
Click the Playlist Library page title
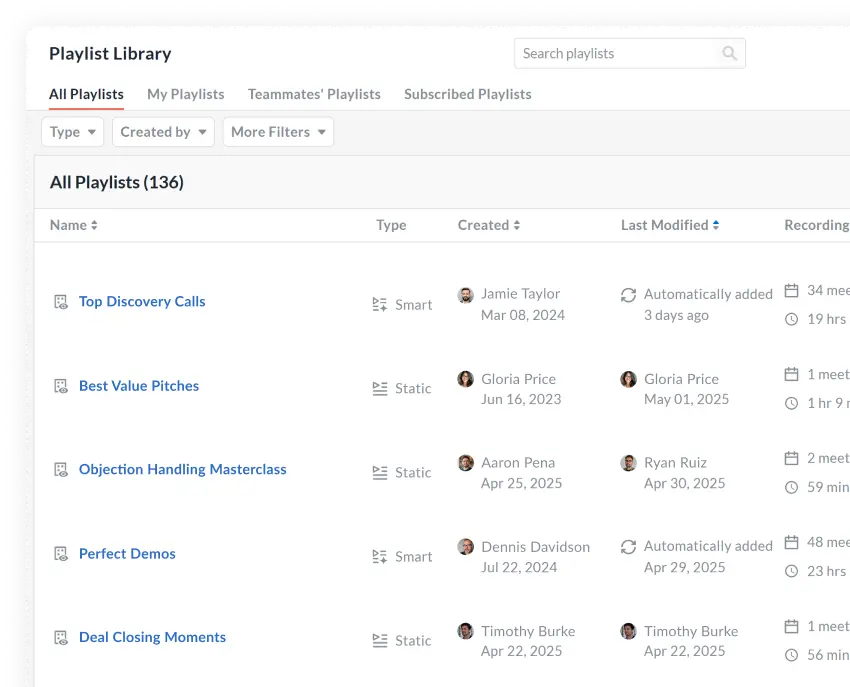(x=110, y=54)
